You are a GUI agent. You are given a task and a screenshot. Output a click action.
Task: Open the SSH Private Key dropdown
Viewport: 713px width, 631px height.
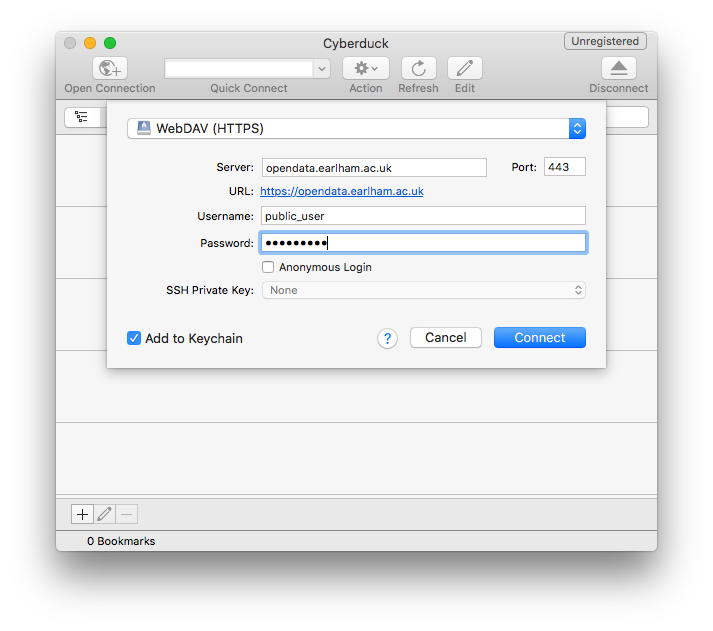click(x=423, y=290)
